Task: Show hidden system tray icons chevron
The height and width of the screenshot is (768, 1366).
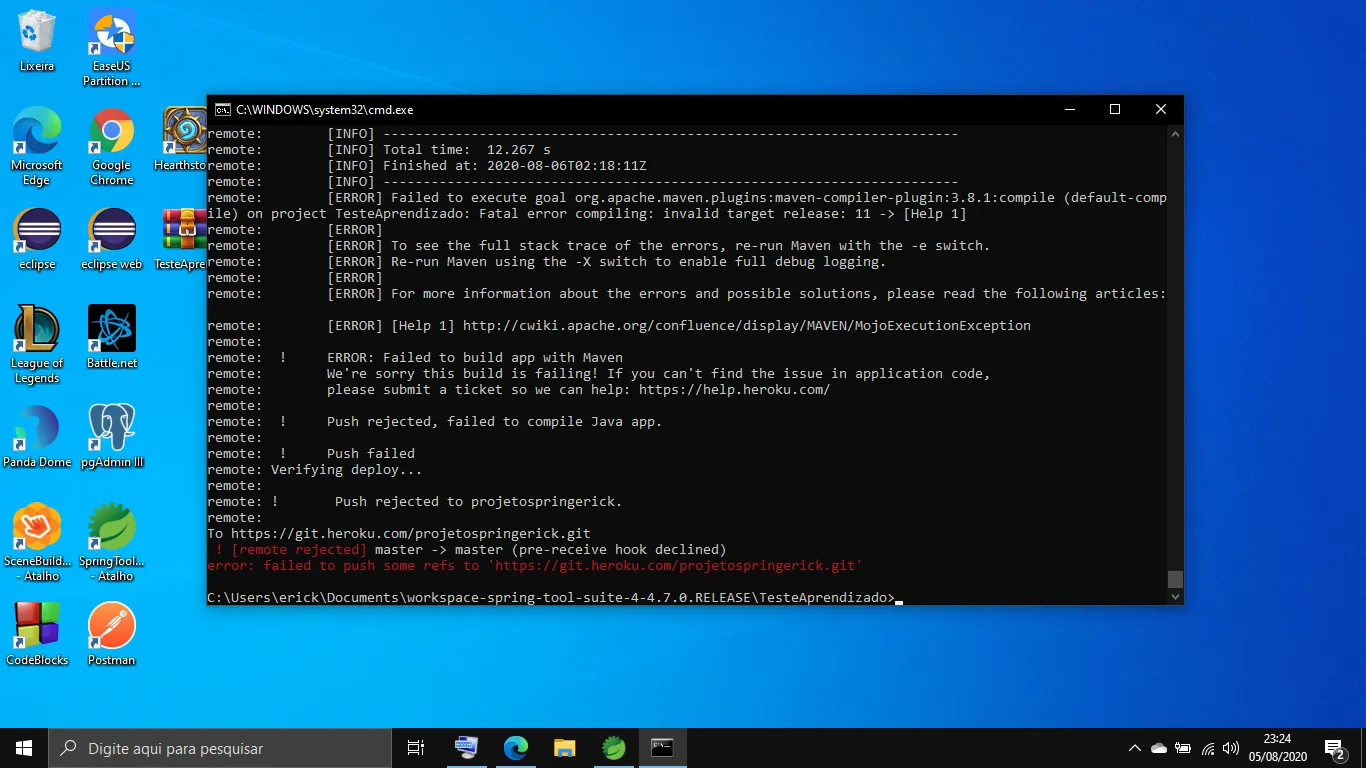Action: click(1134, 748)
